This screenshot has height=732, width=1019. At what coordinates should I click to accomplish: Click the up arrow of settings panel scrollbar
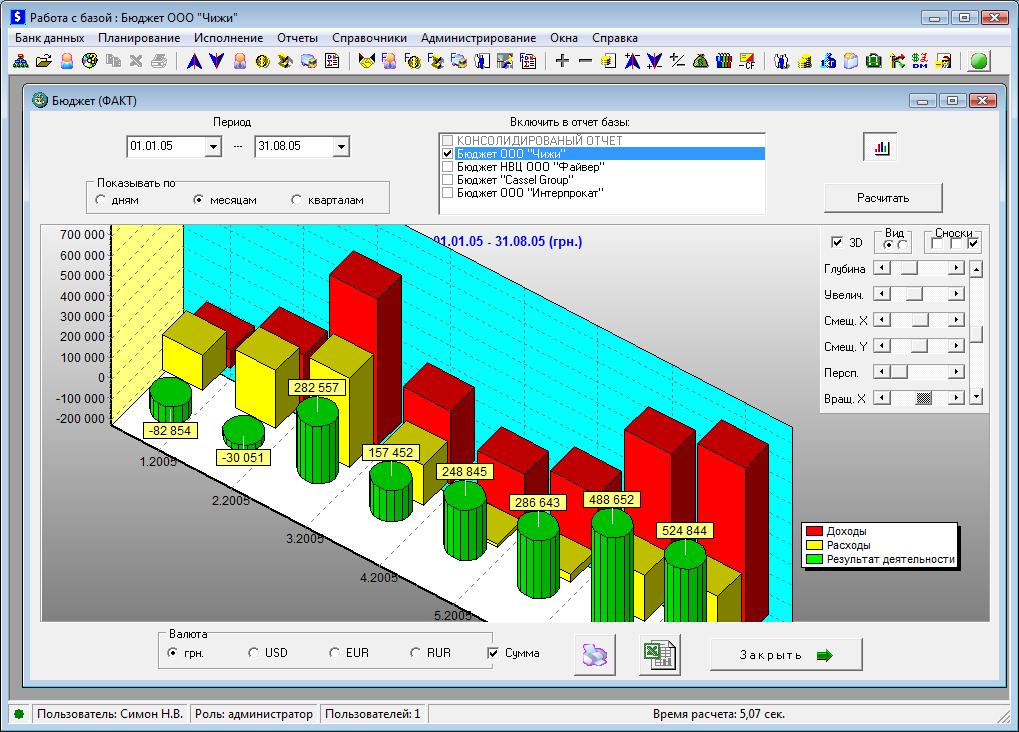coord(975,268)
